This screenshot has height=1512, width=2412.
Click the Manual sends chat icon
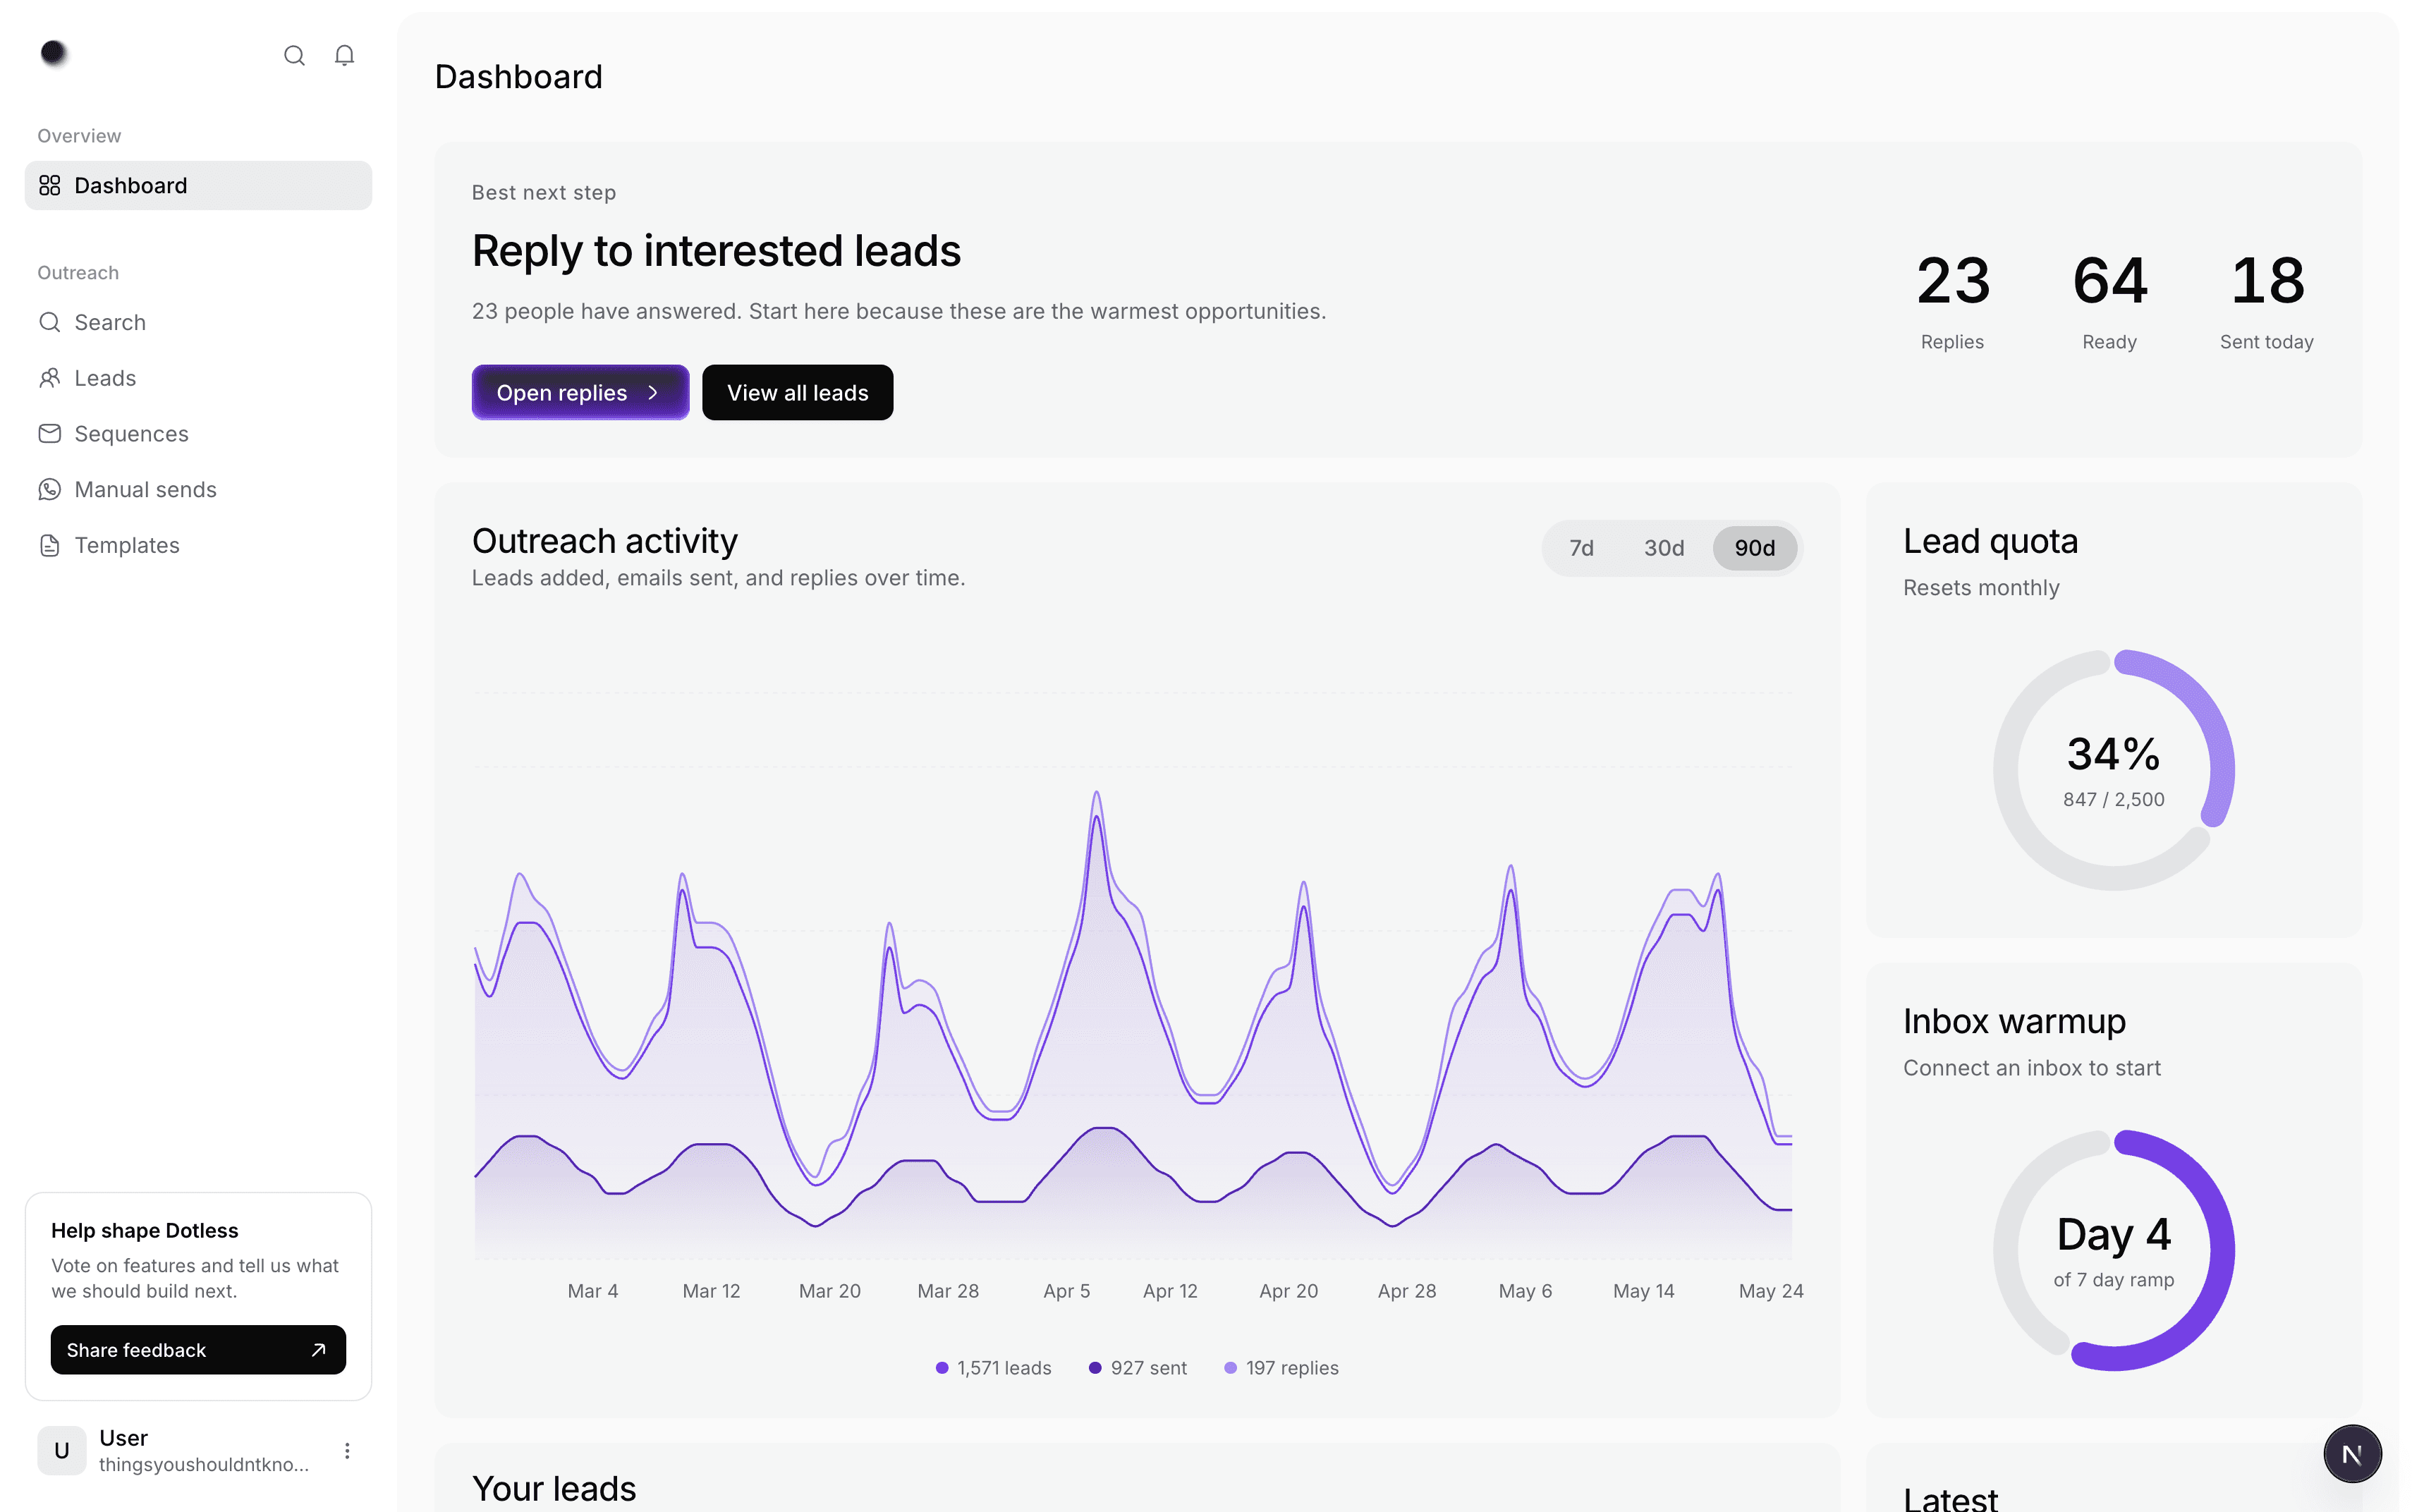coord(50,490)
